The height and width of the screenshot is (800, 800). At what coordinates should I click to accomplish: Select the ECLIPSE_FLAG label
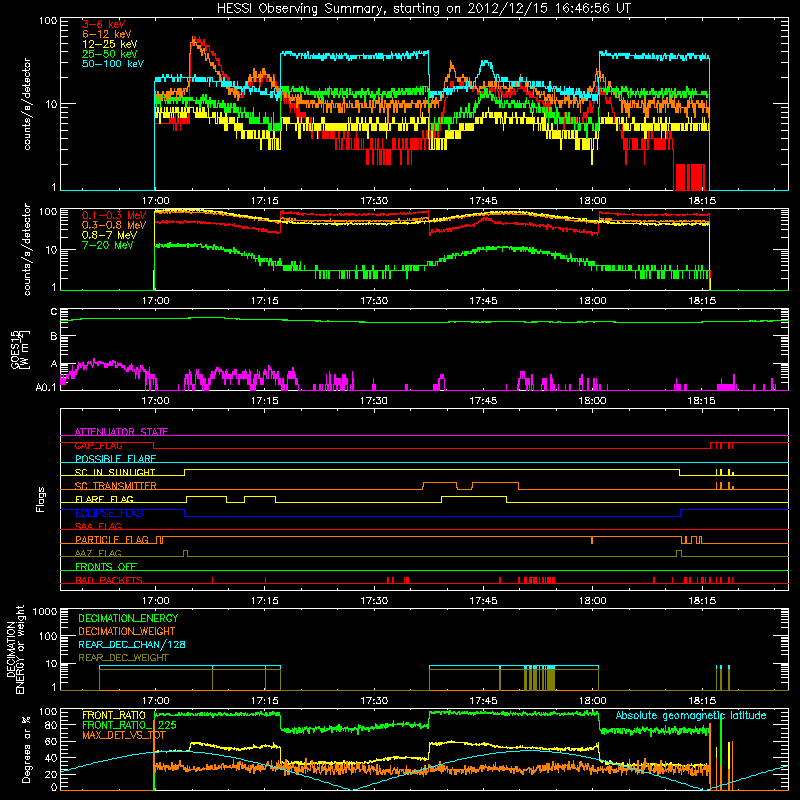tap(109, 513)
